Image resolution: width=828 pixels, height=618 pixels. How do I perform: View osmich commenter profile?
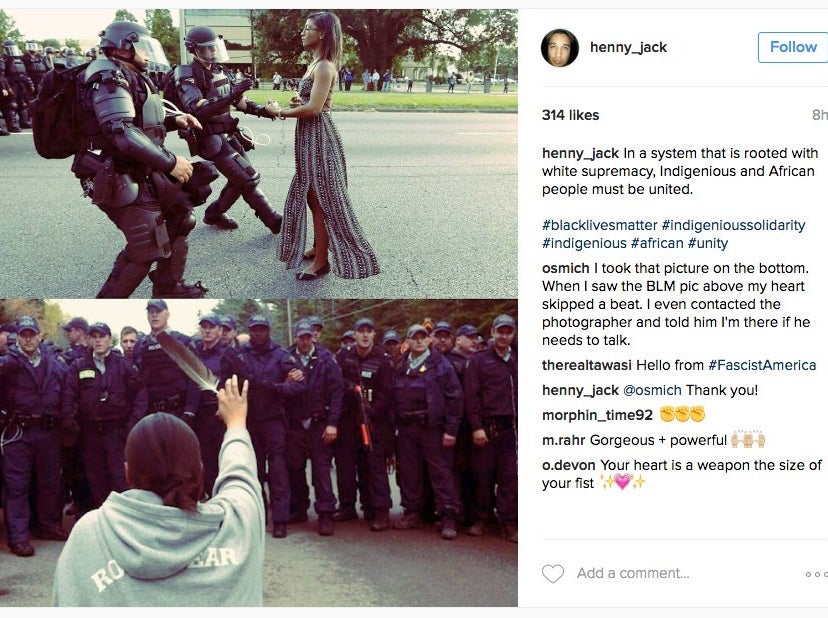click(x=566, y=268)
